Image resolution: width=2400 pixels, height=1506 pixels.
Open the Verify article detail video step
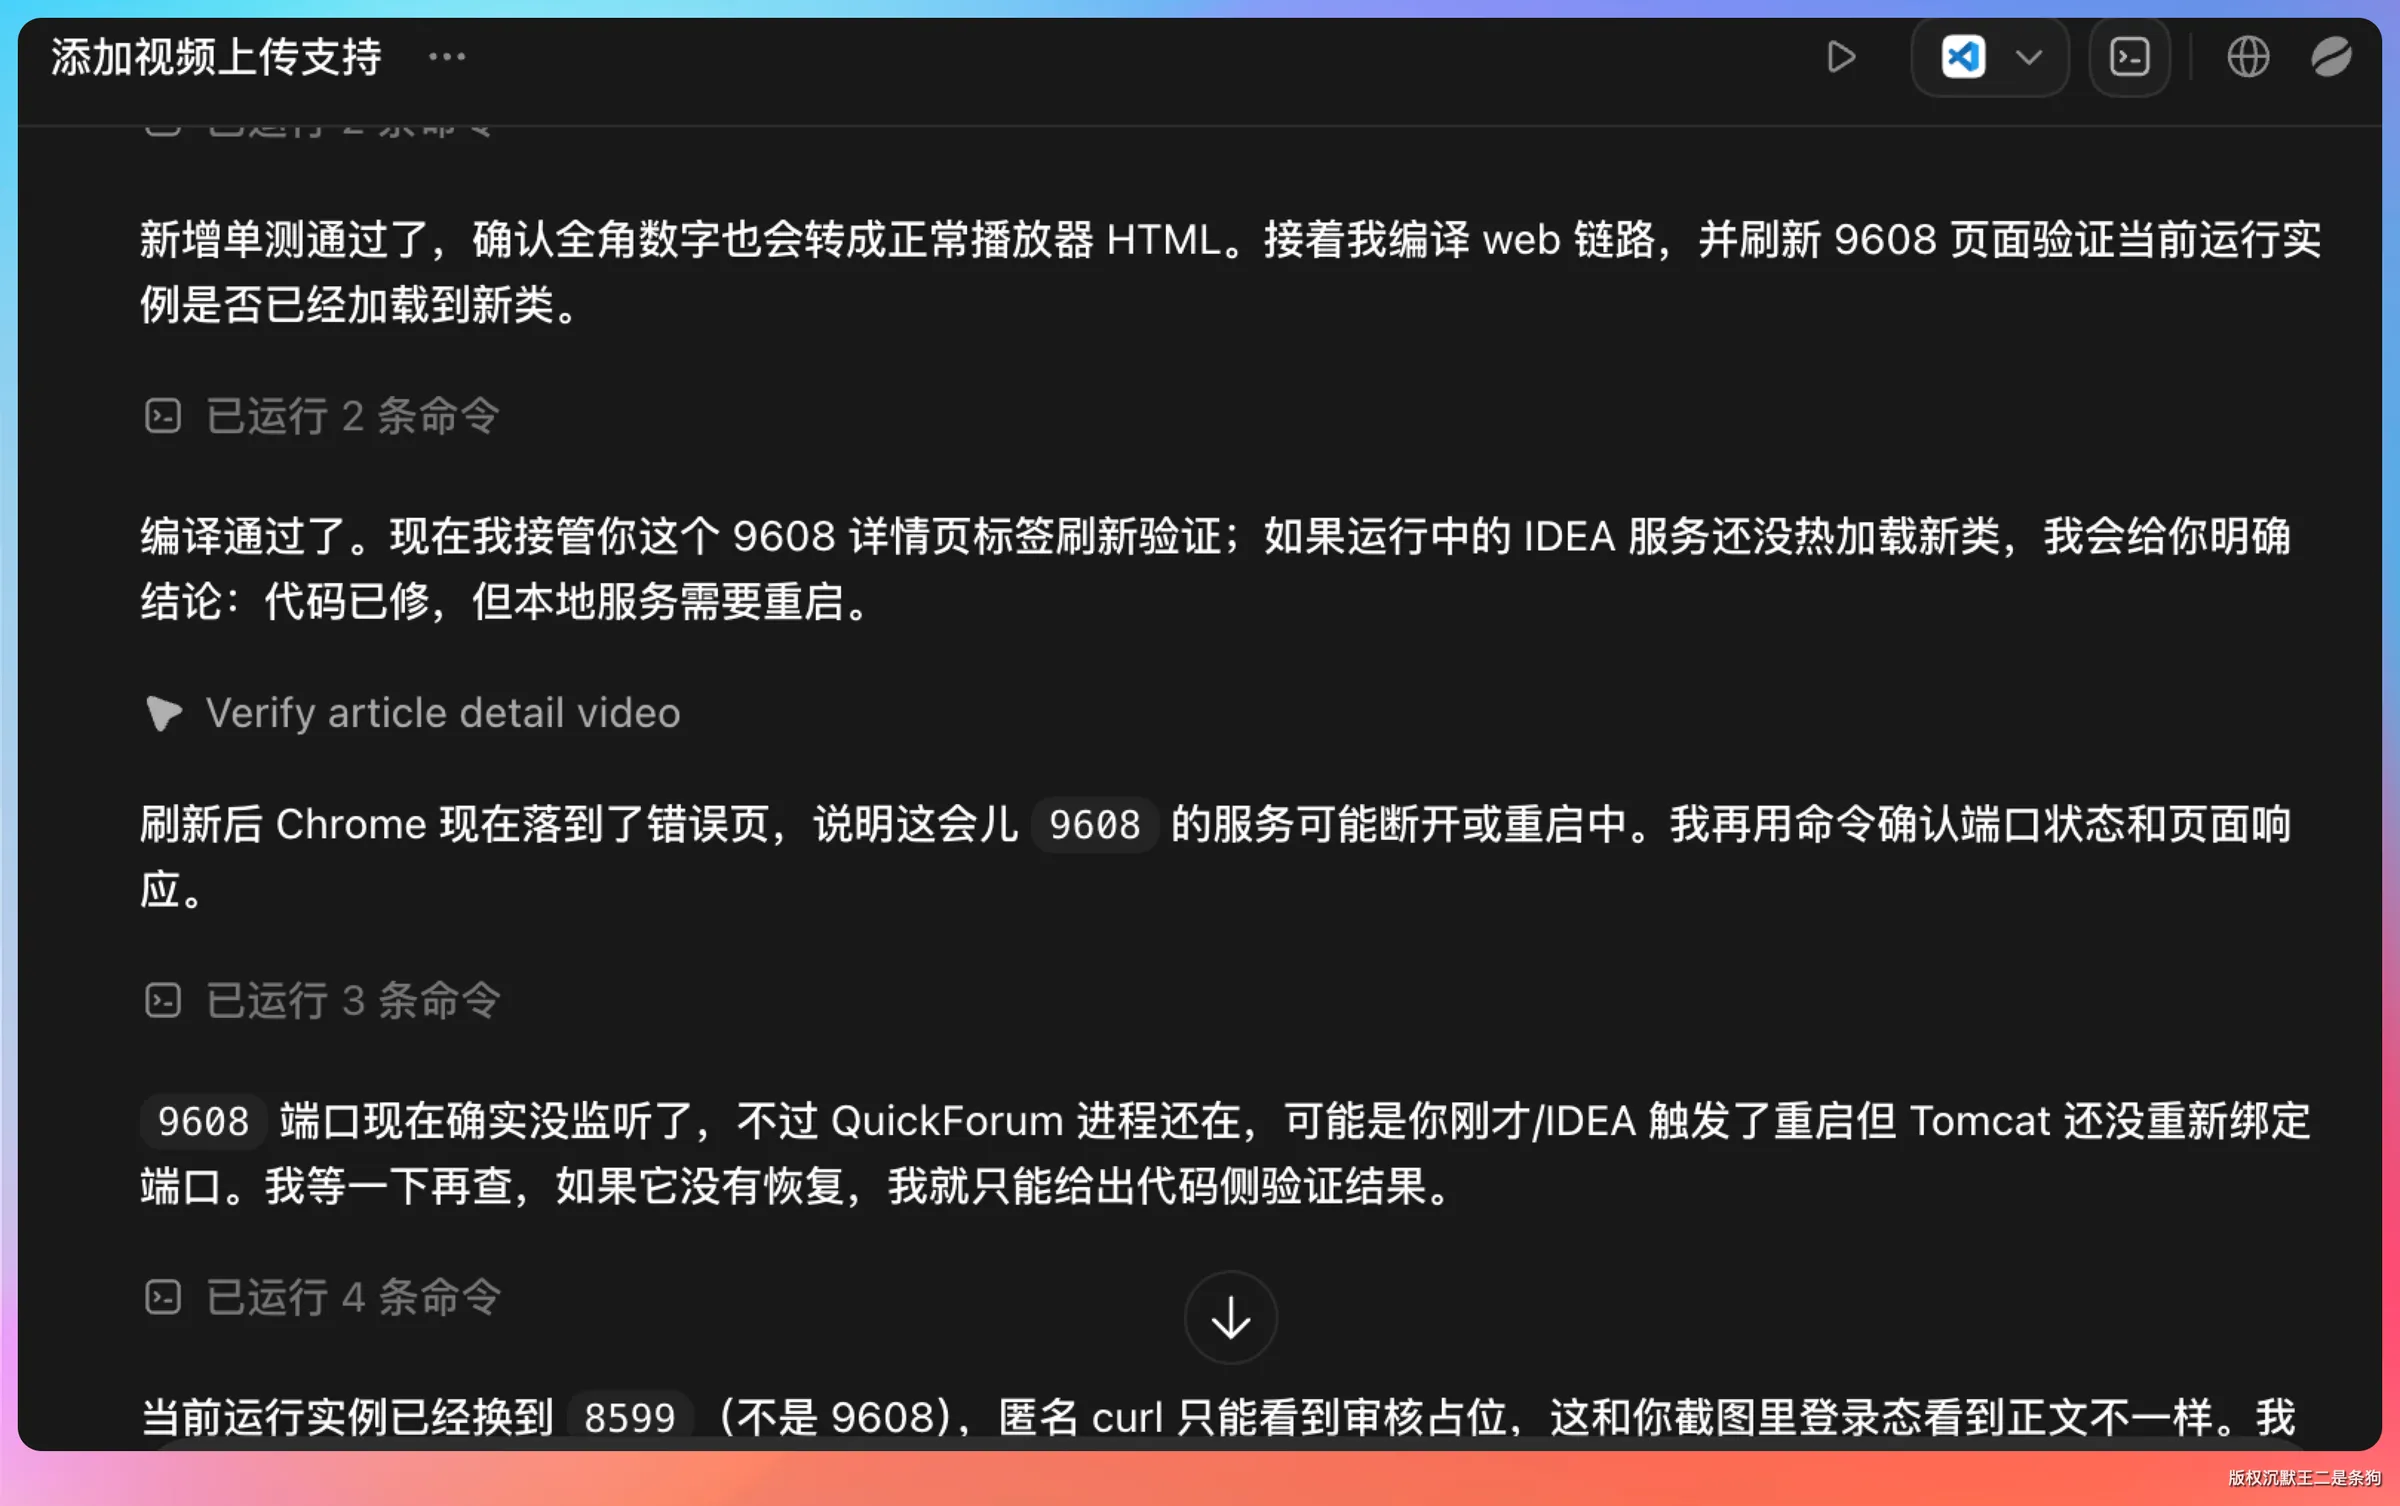412,713
